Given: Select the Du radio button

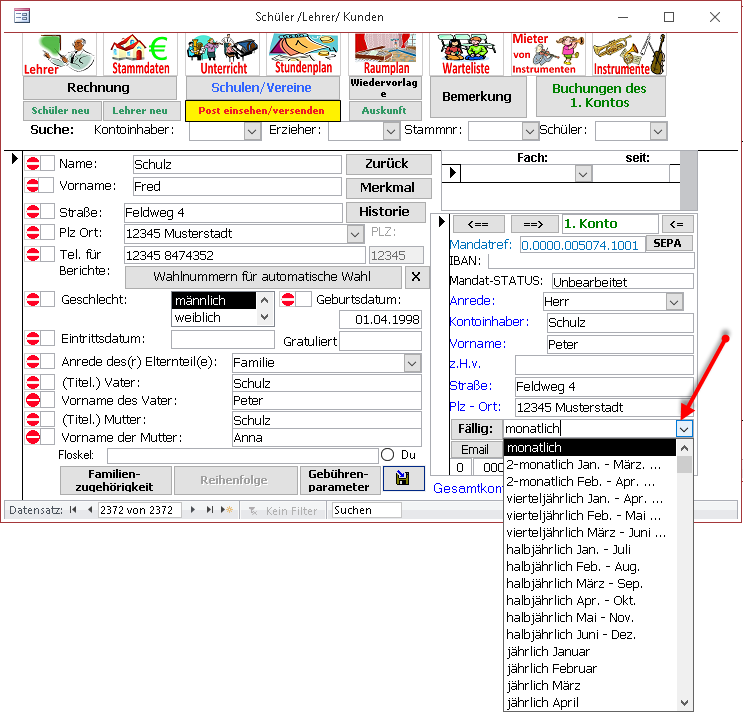Looking at the screenshot, I should (388, 455).
